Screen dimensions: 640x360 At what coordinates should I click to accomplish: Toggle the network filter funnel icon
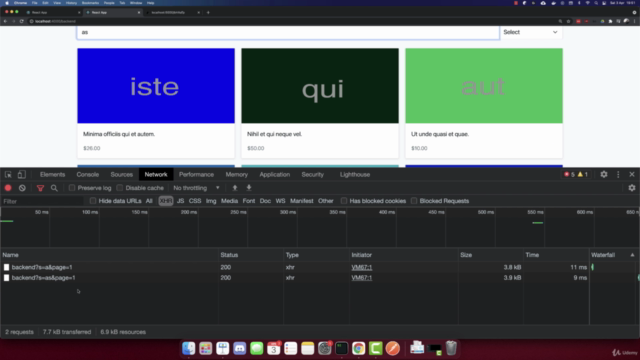click(40, 188)
